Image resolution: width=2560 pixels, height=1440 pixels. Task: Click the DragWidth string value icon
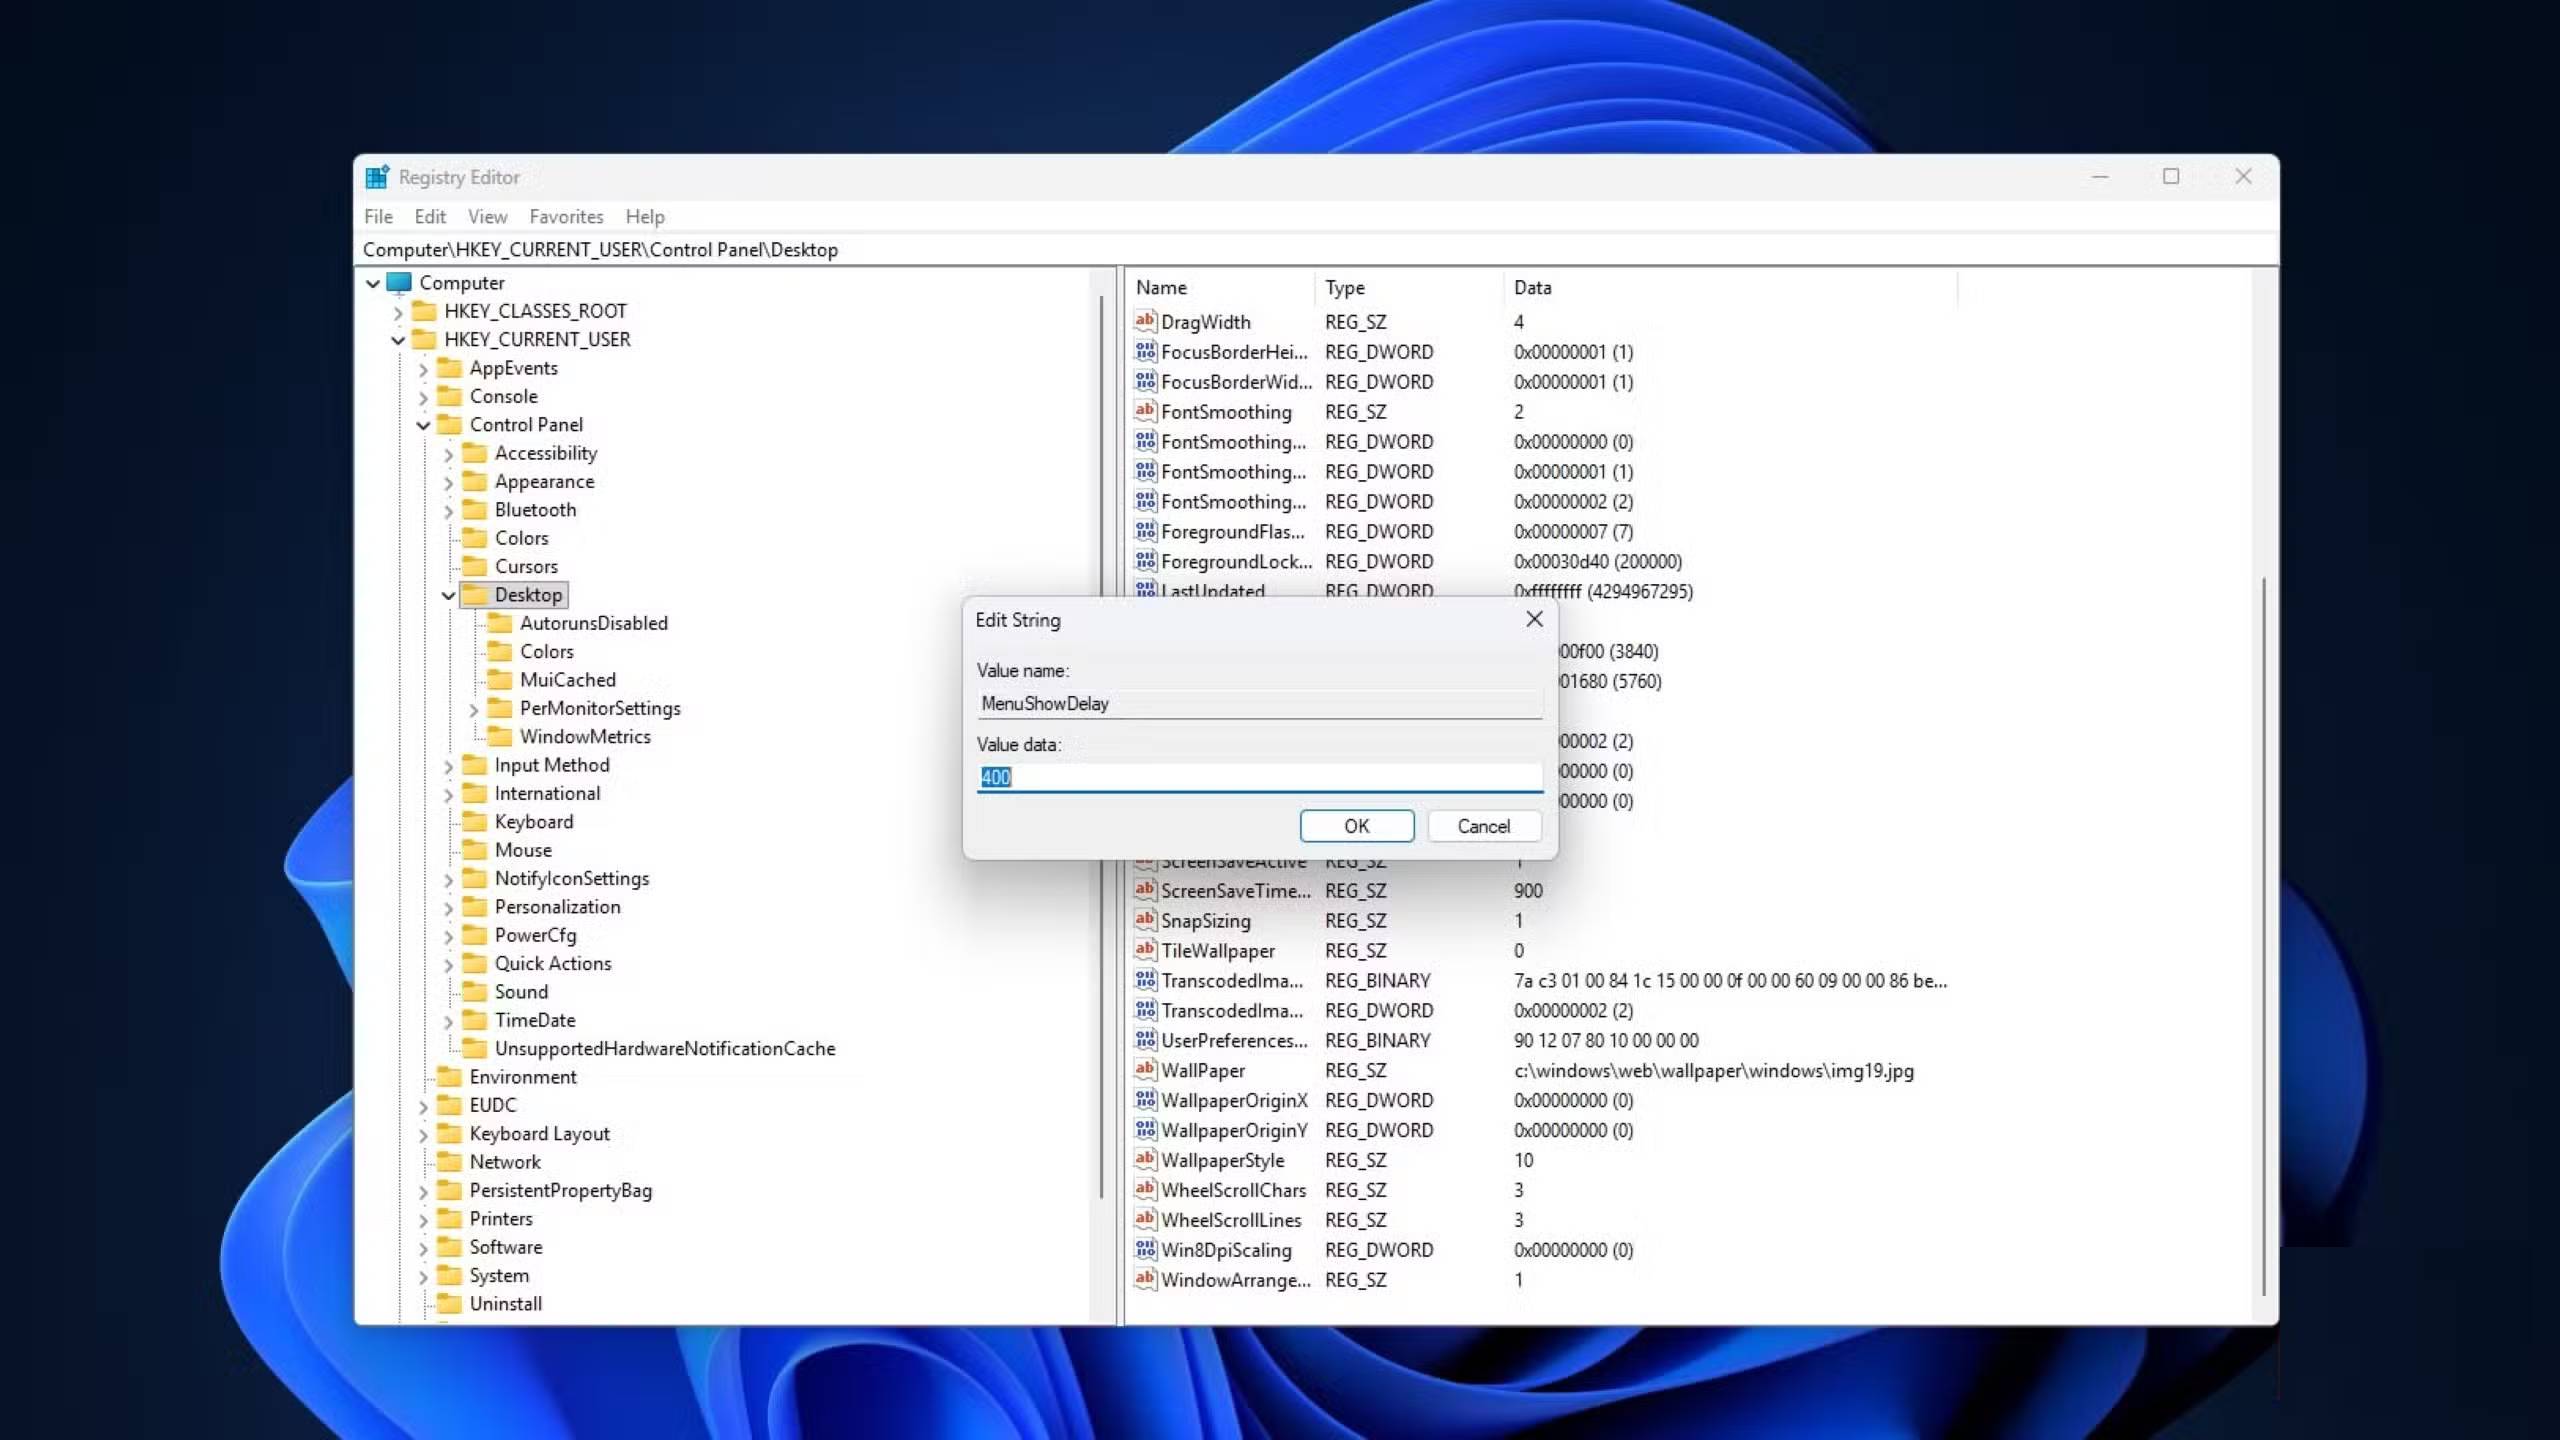click(x=1144, y=322)
